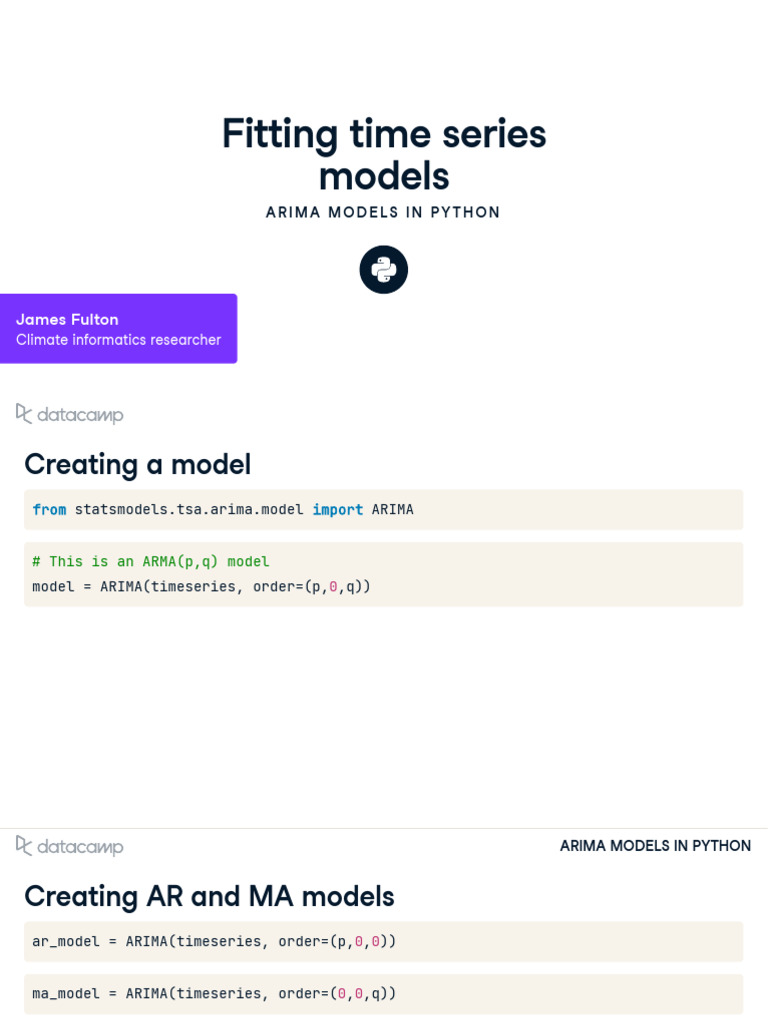This screenshot has width=768, height=1024.
Task: Click the "Creating a model" heading
Action: [x=137, y=464]
